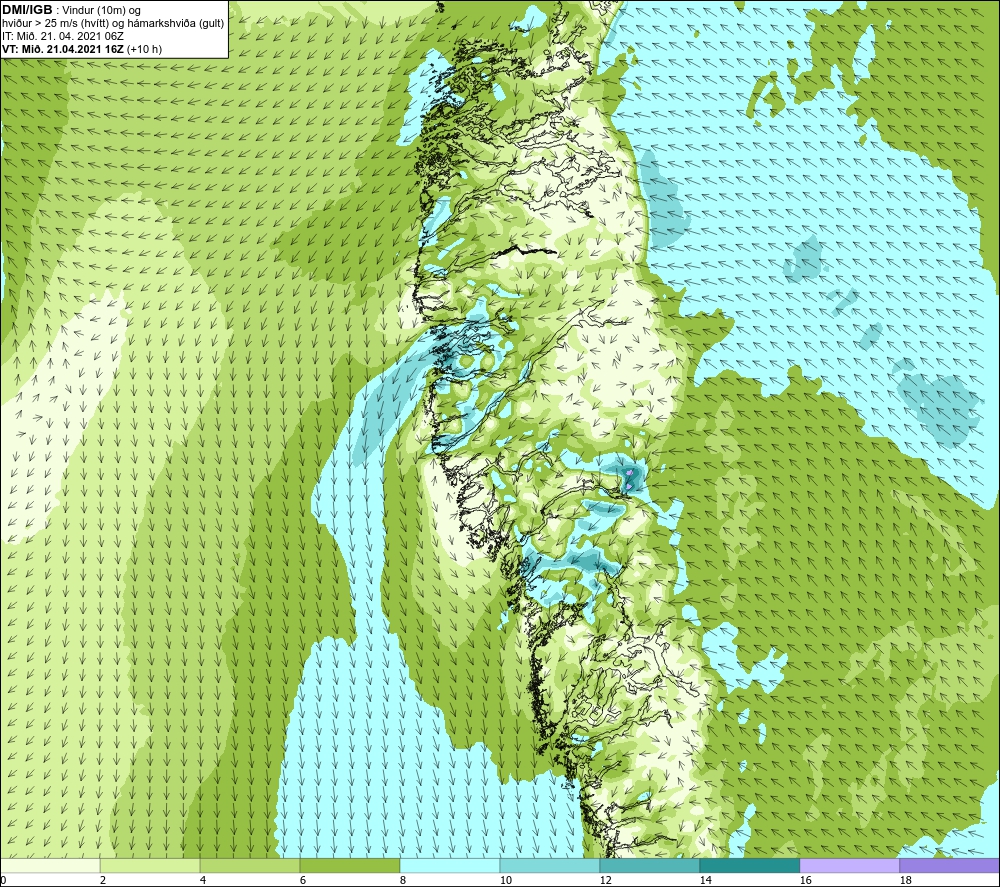Viewport: 1000px width, 887px height.
Task: Click the 8–10 m/s light cyan legend swatch
Action: 450,865
